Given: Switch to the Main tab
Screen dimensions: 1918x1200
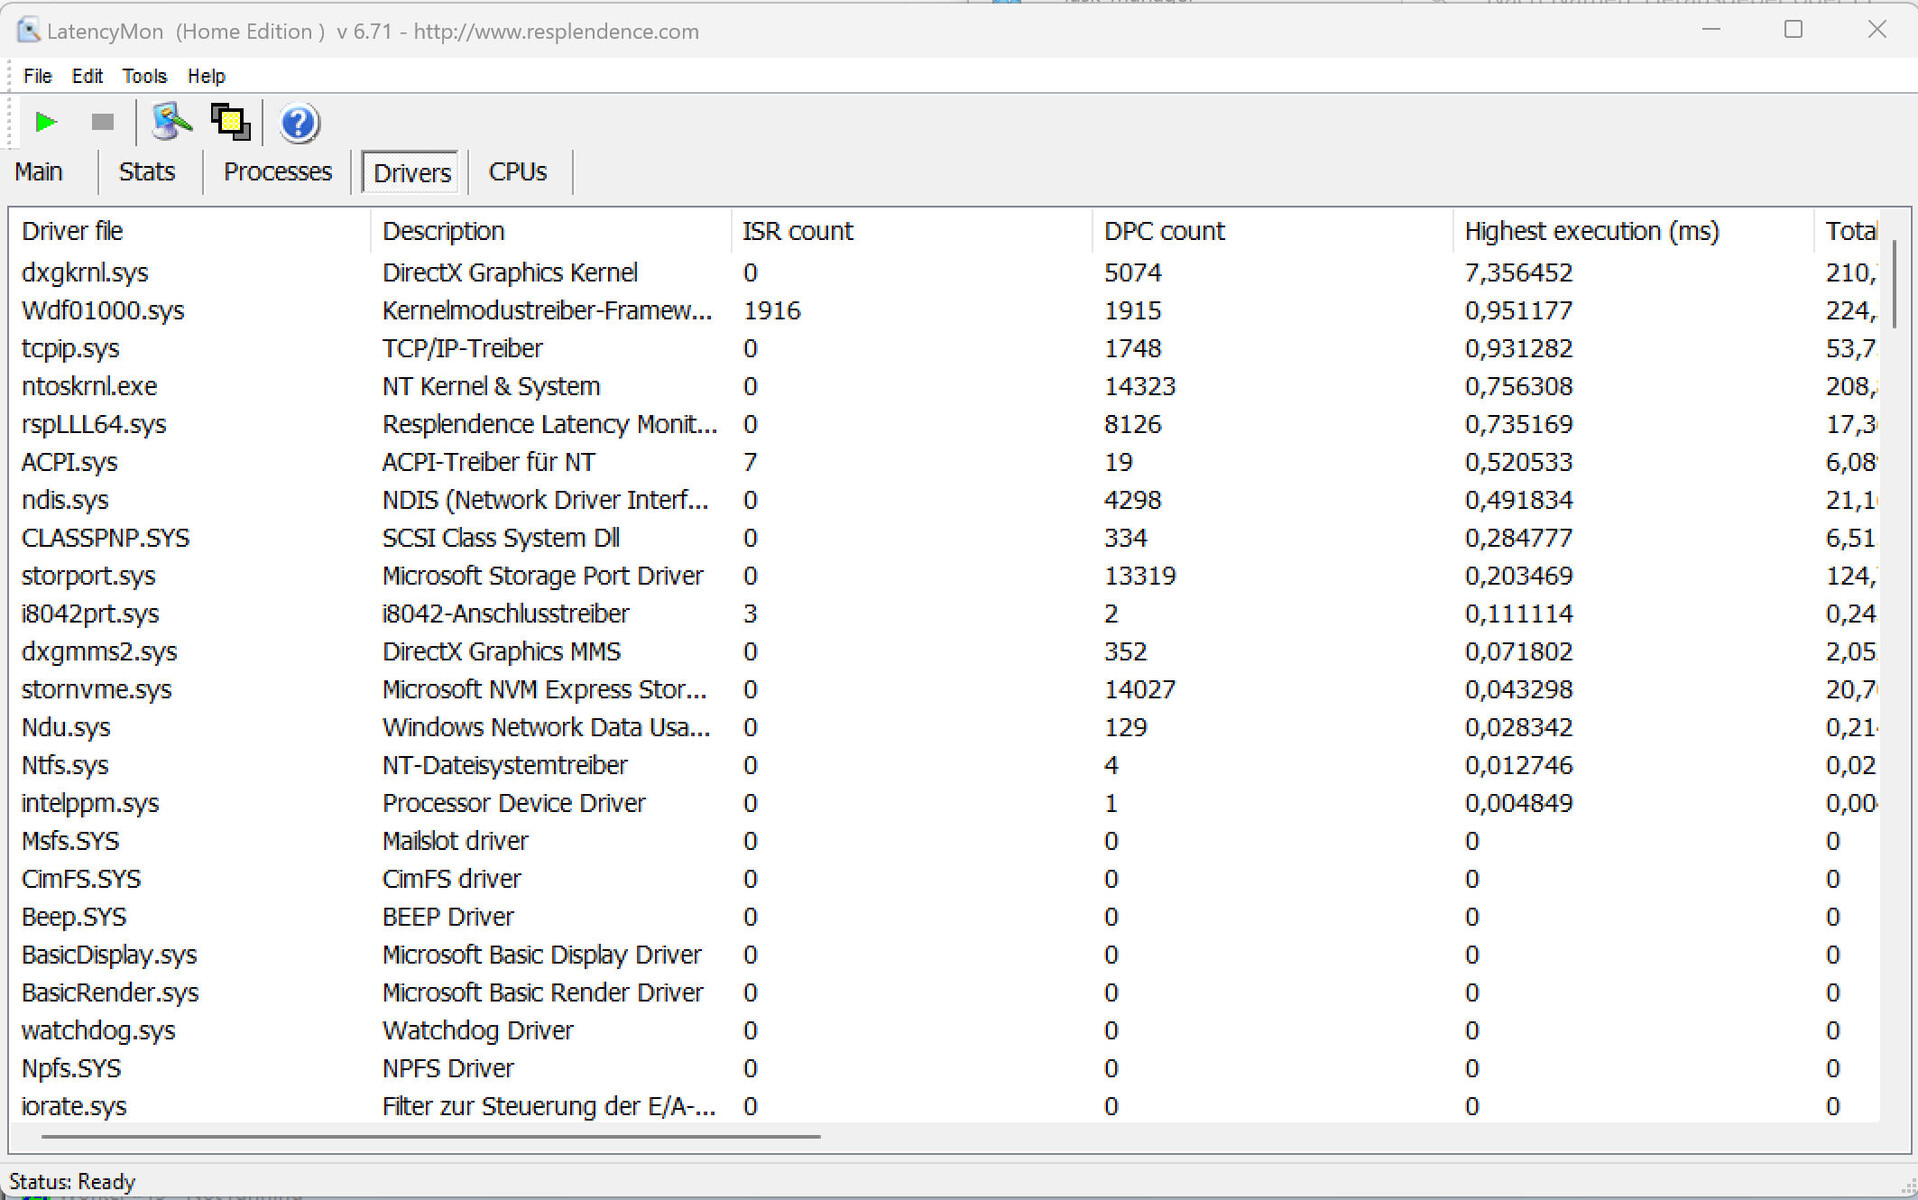Looking at the screenshot, I should point(39,172).
